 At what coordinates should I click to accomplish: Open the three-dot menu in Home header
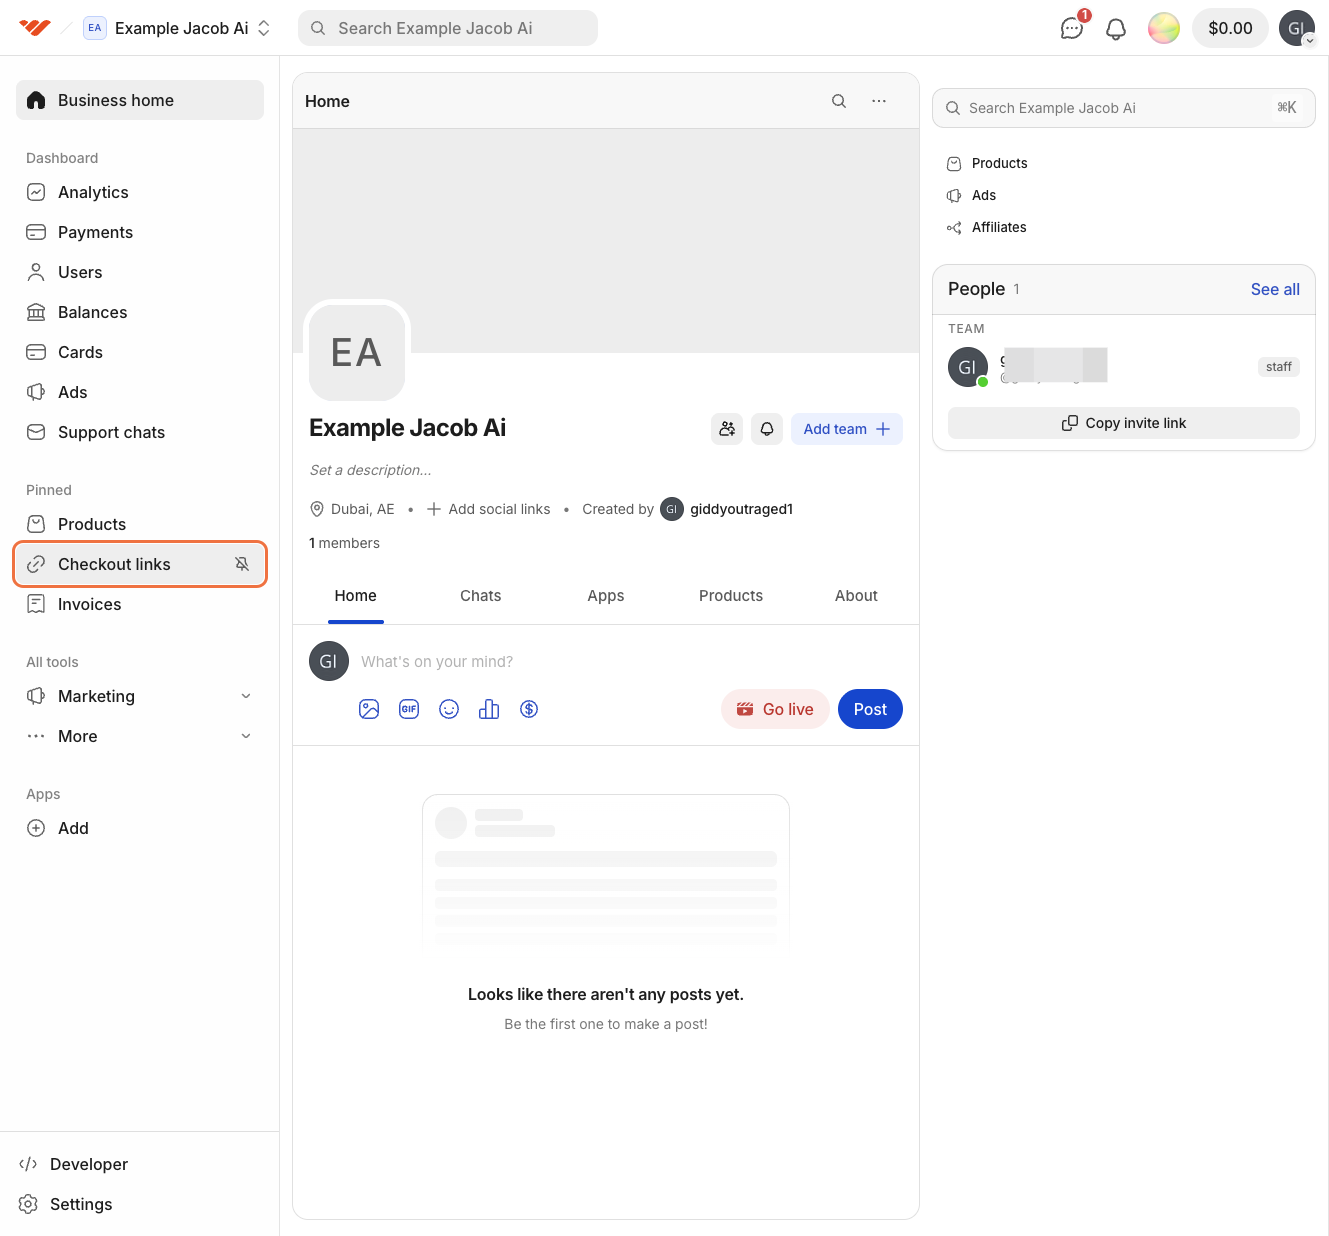tap(879, 101)
